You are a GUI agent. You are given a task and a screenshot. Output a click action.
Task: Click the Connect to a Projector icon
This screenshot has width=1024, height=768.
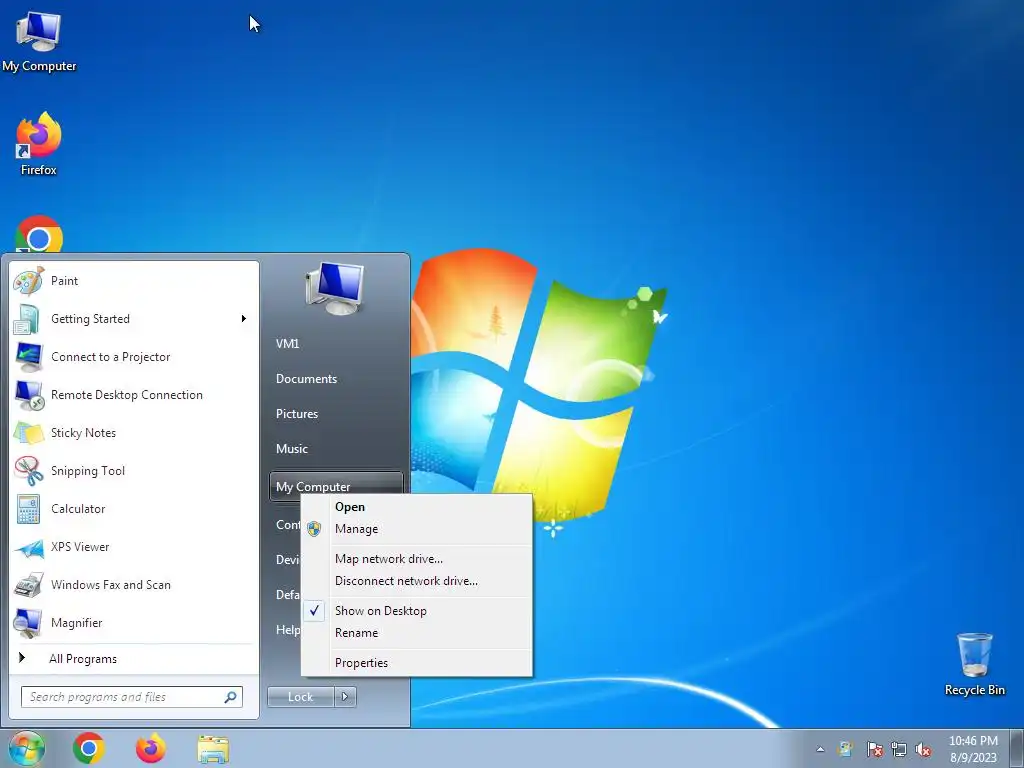tap(28, 357)
